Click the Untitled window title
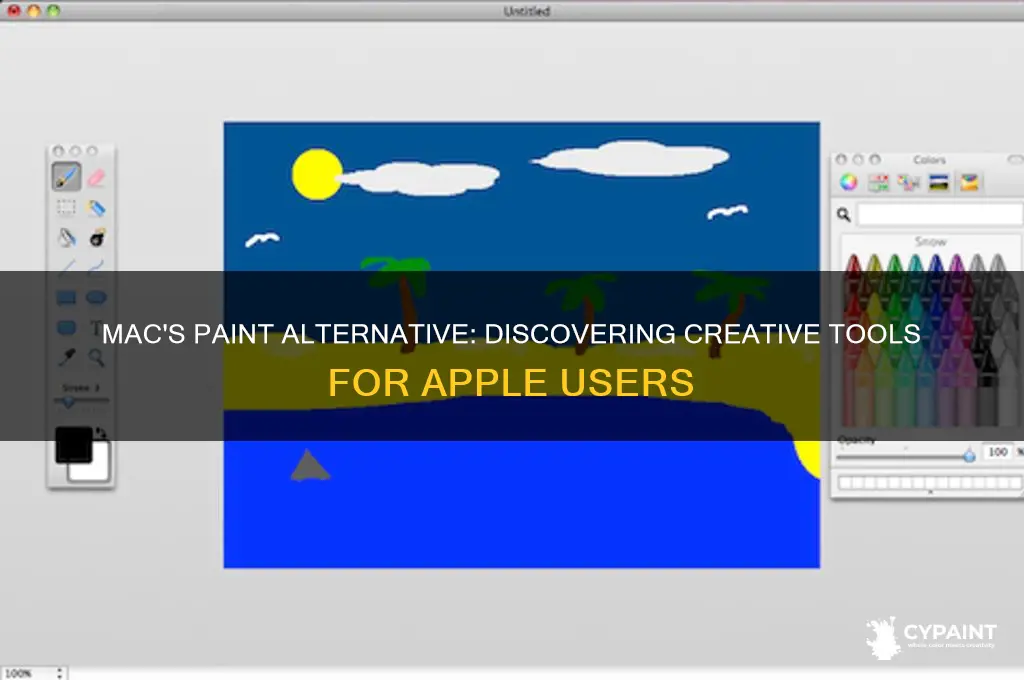1024x680 pixels. pyautogui.click(x=527, y=11)
